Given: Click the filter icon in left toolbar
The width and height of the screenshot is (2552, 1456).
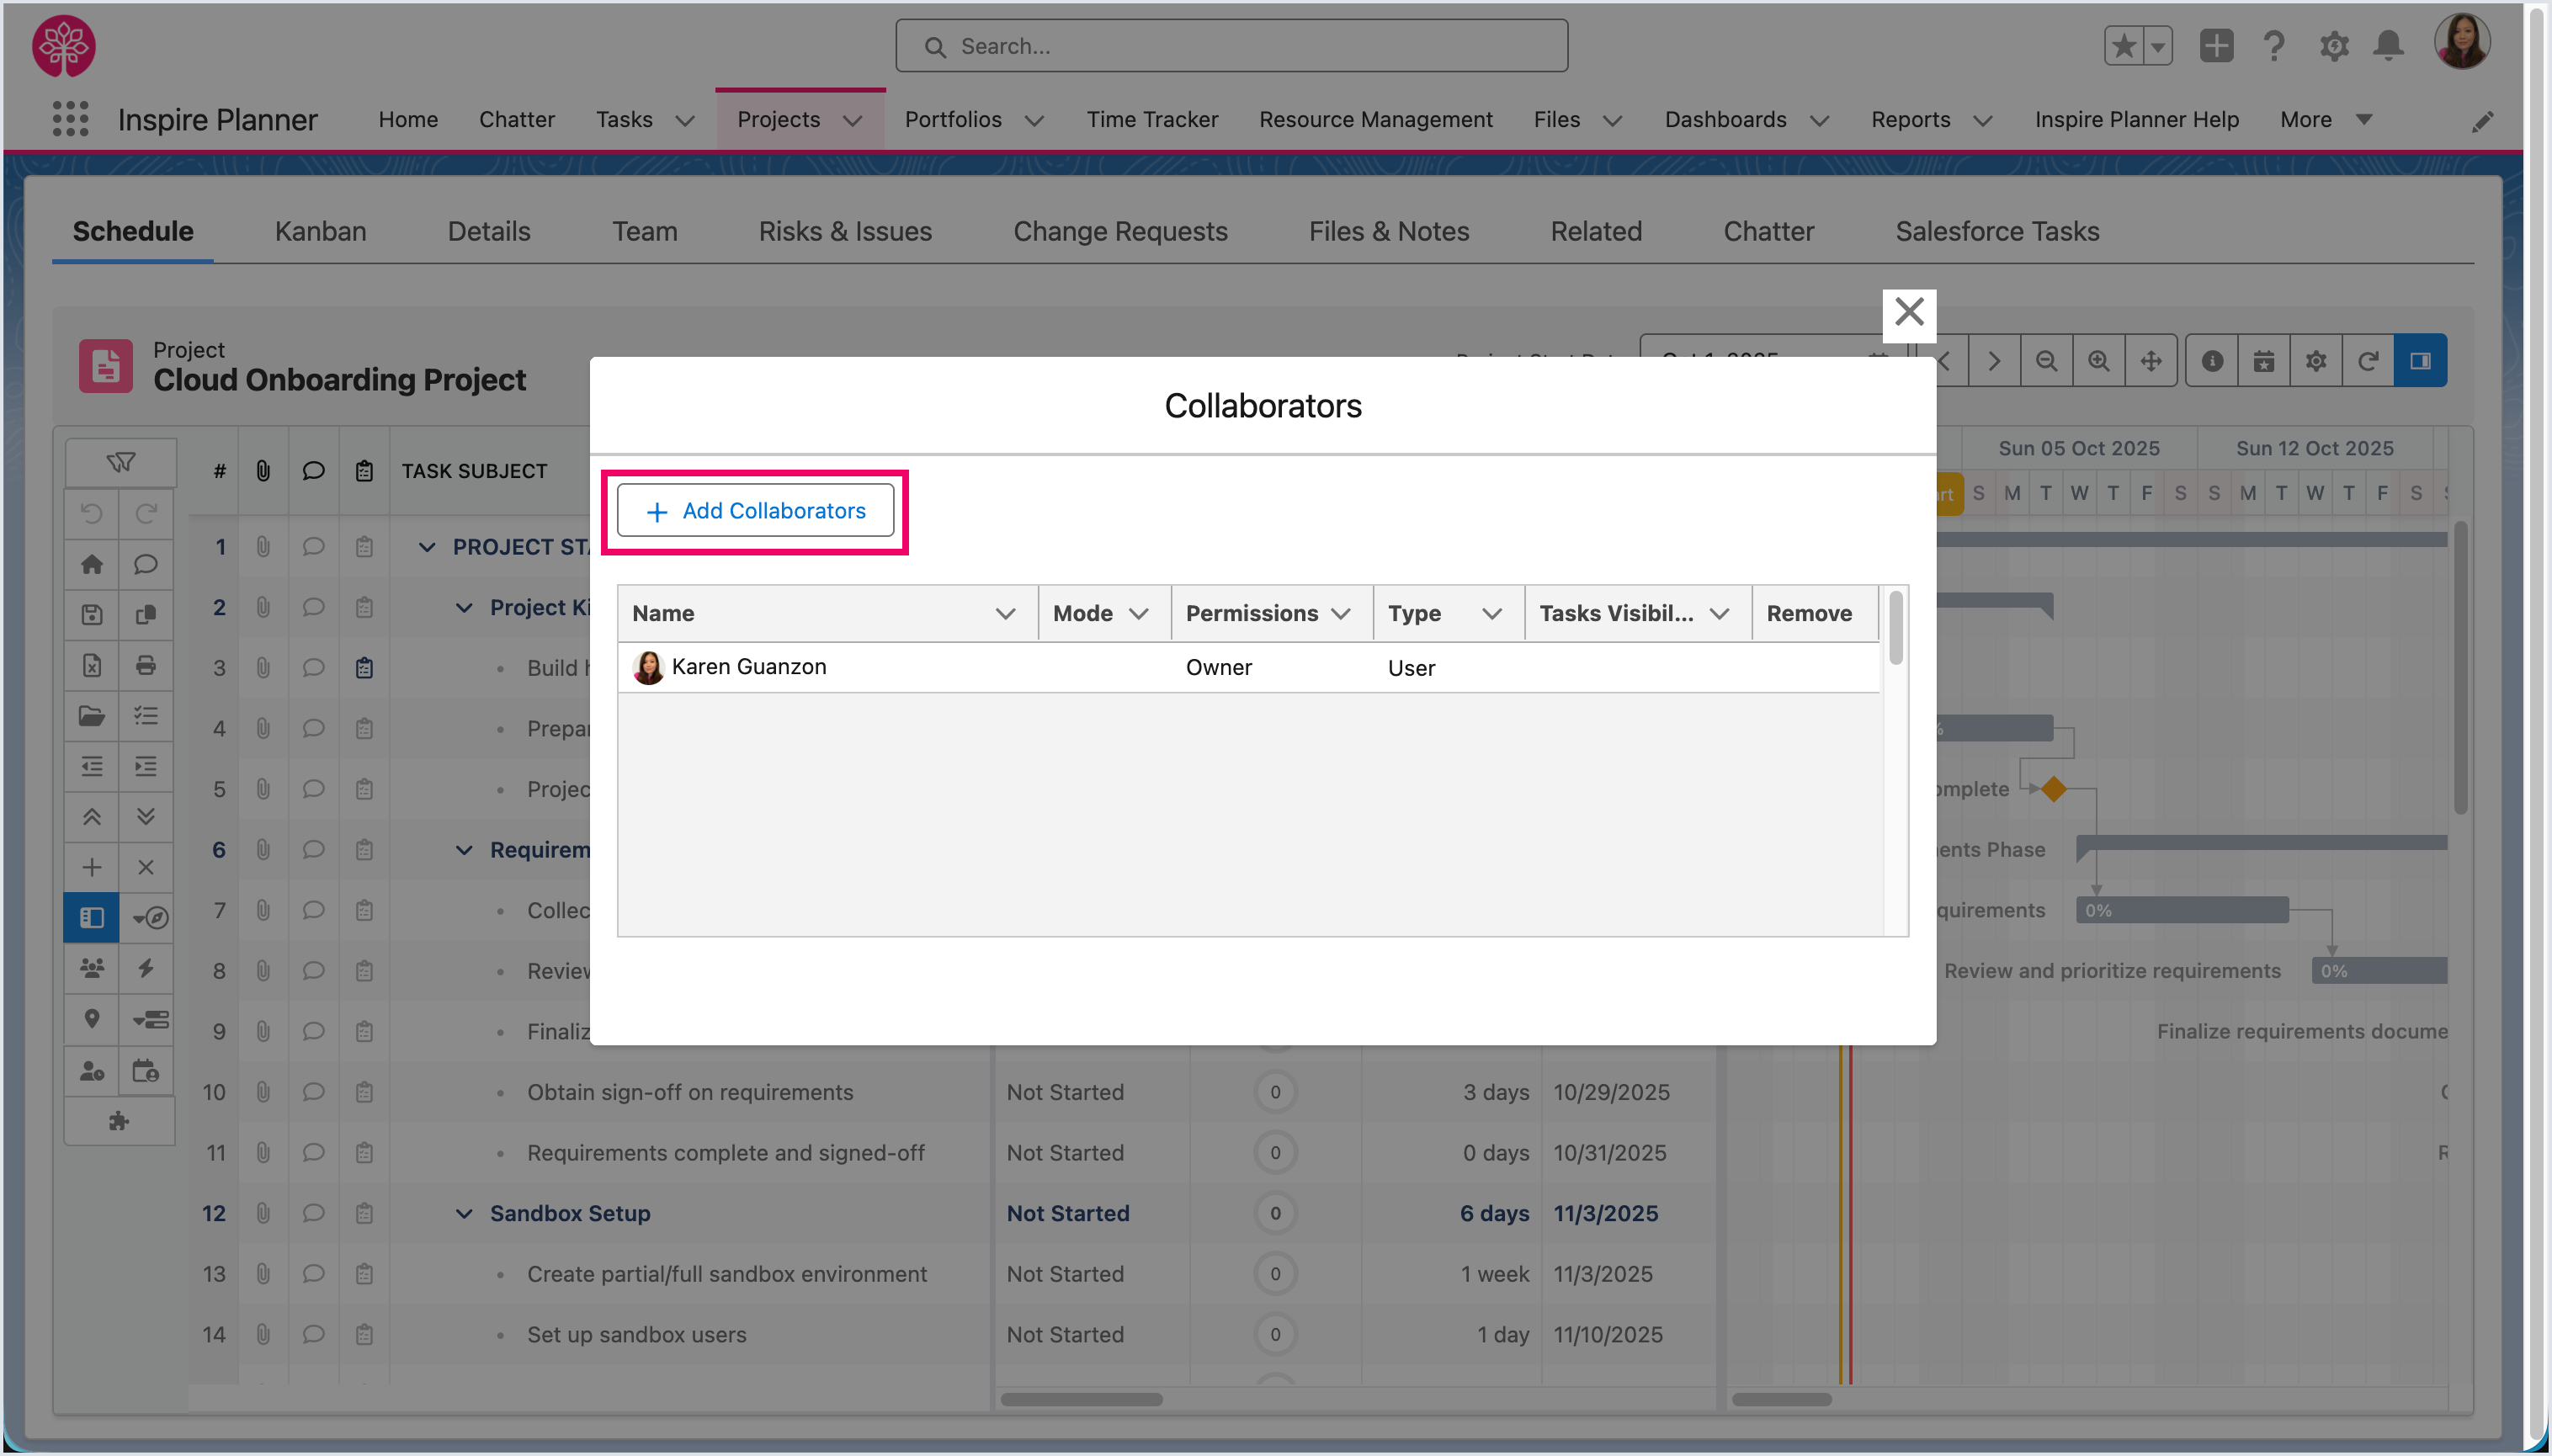Looking at the screenshot, I should (121, 462).
